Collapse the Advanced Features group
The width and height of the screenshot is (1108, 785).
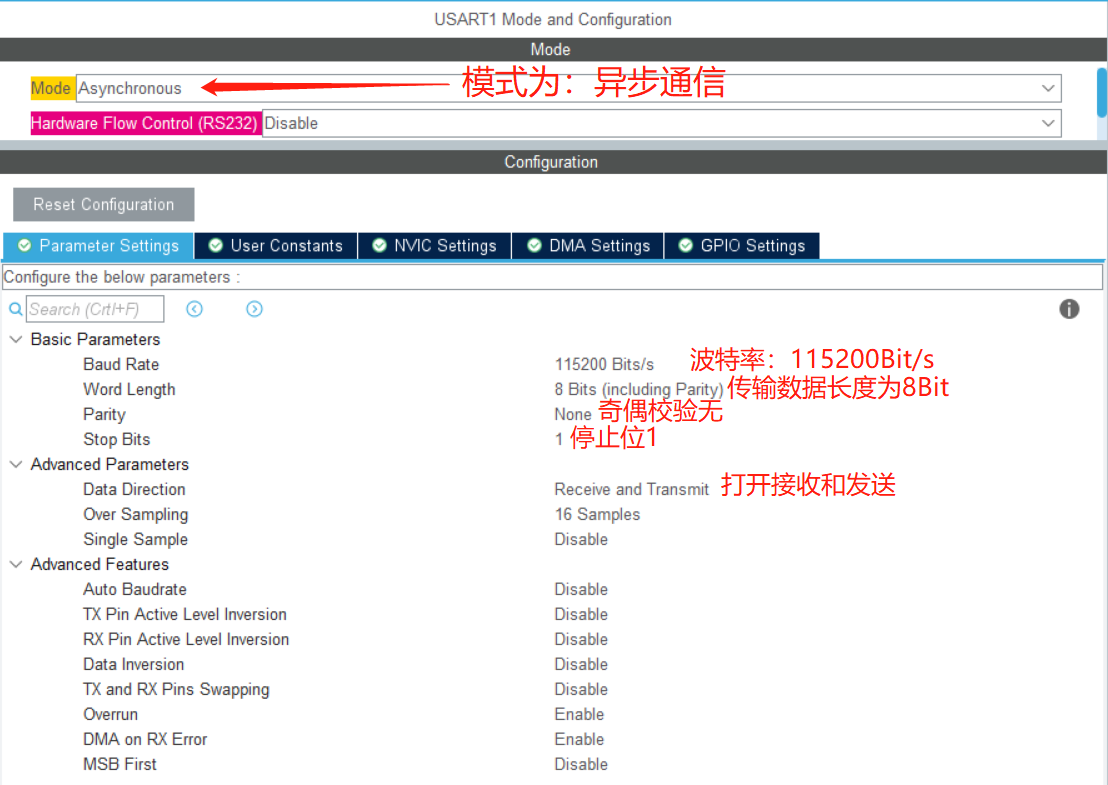pyautogui.click(x=16, y=564)
